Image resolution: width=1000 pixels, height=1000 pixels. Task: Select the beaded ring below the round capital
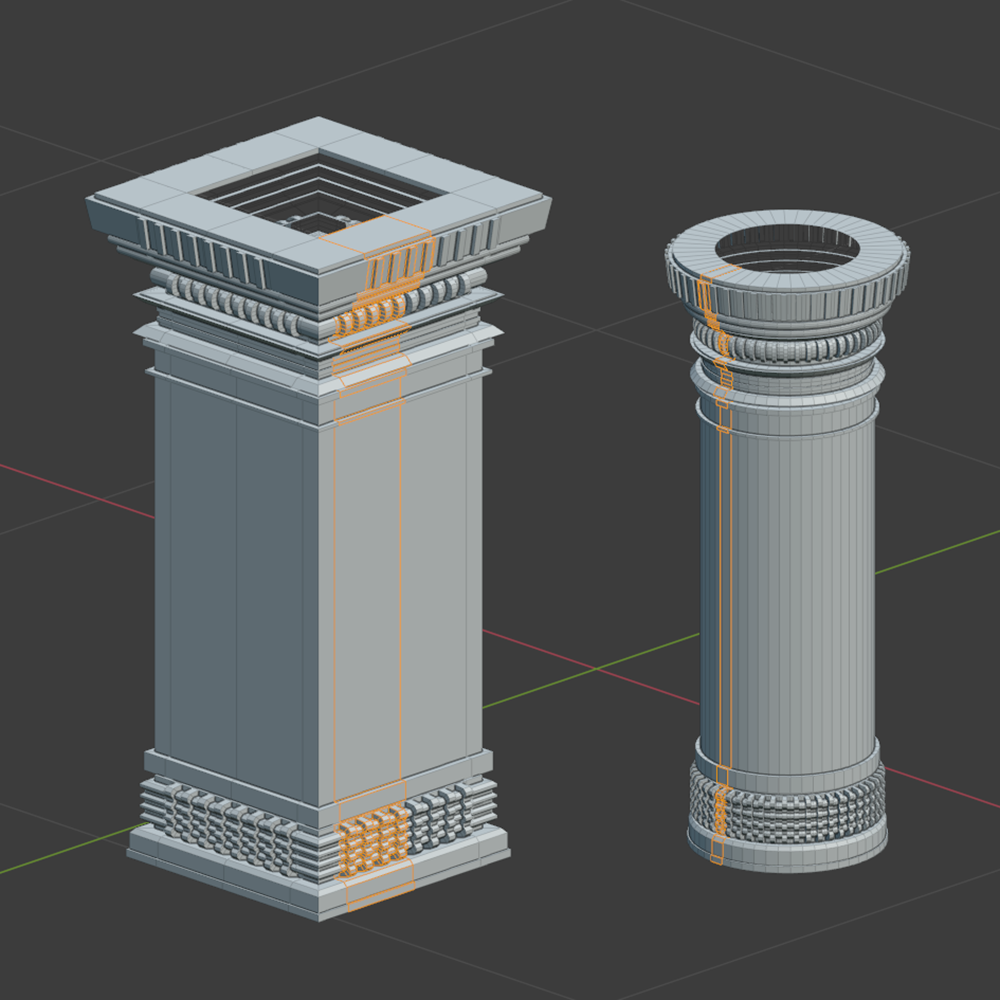pos(800,348)
